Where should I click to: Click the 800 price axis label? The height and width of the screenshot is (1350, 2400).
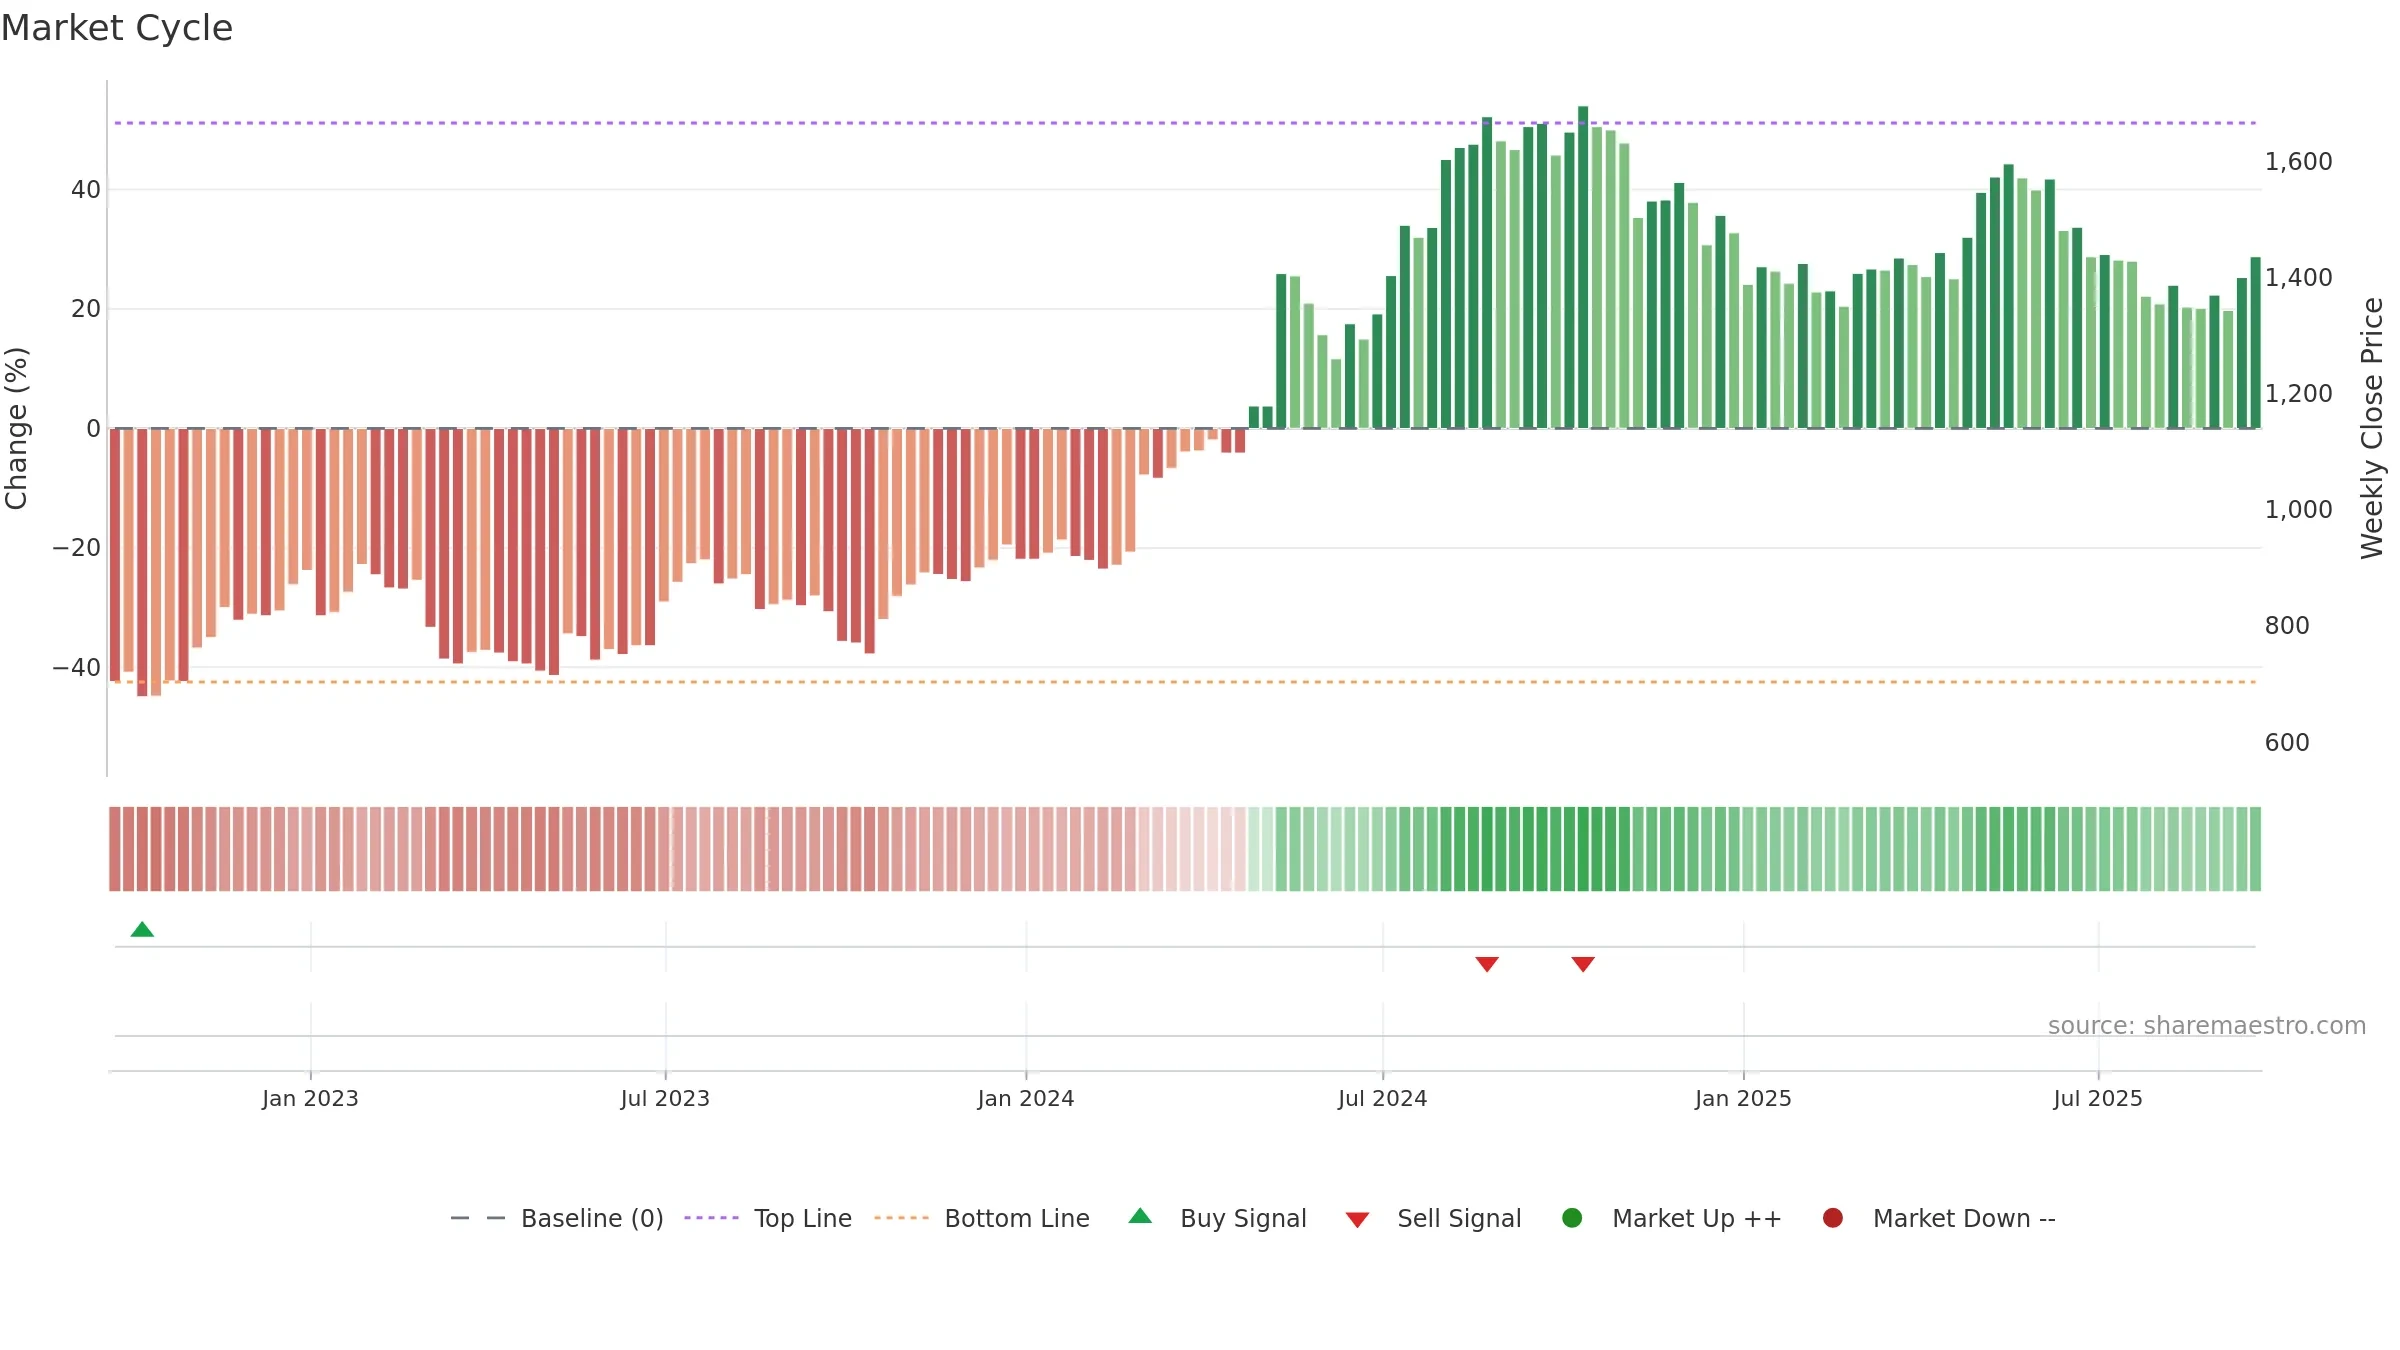(x=2287, y=626)
